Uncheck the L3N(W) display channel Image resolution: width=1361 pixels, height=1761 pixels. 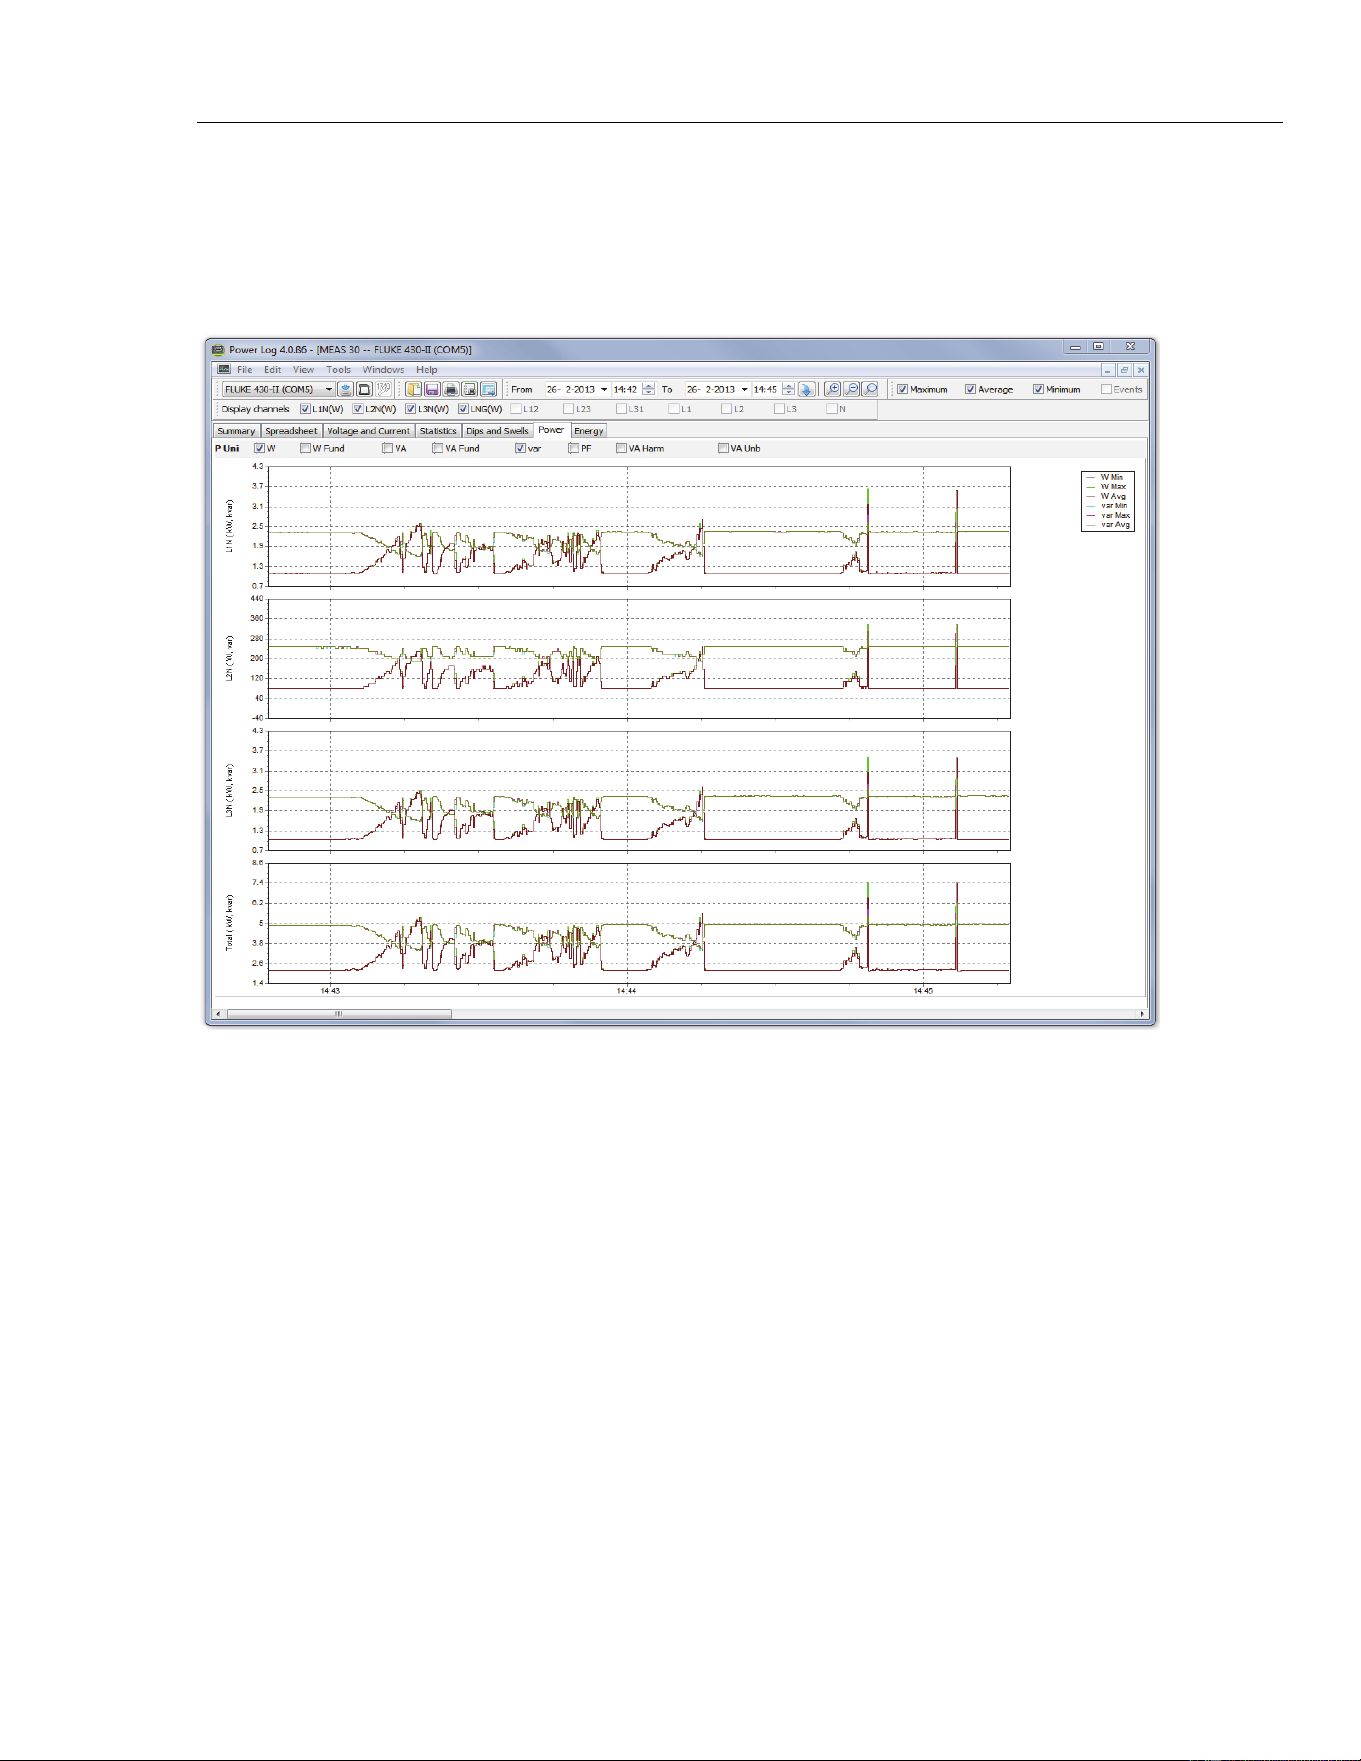pos(410,408)
